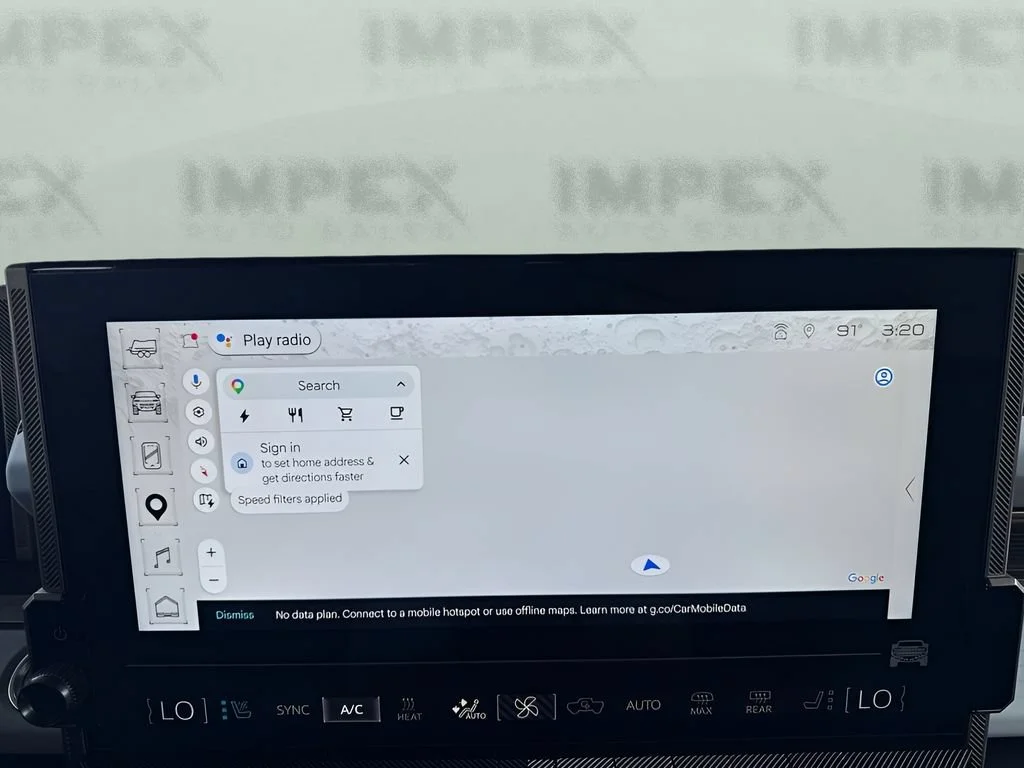
Task: Expand the right side panel chevron
Action: 910,489
